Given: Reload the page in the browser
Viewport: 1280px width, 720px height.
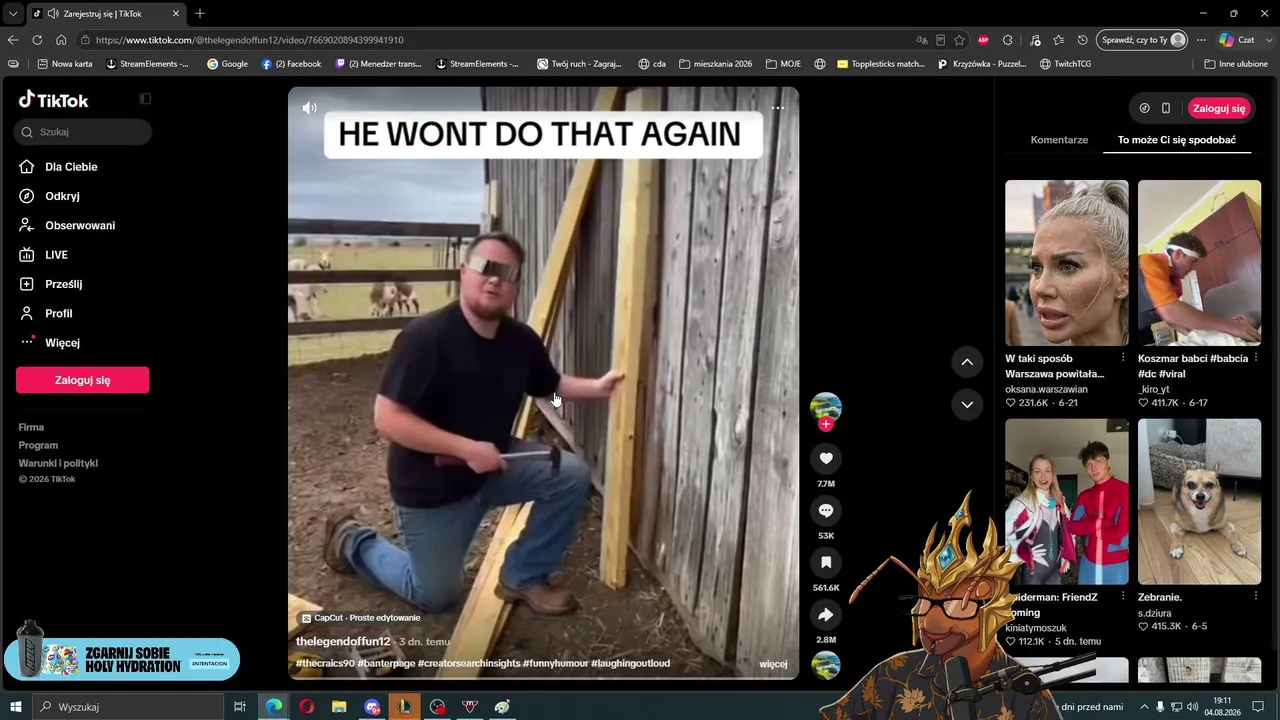Looking at the screenshot, I should coord(37,40).
